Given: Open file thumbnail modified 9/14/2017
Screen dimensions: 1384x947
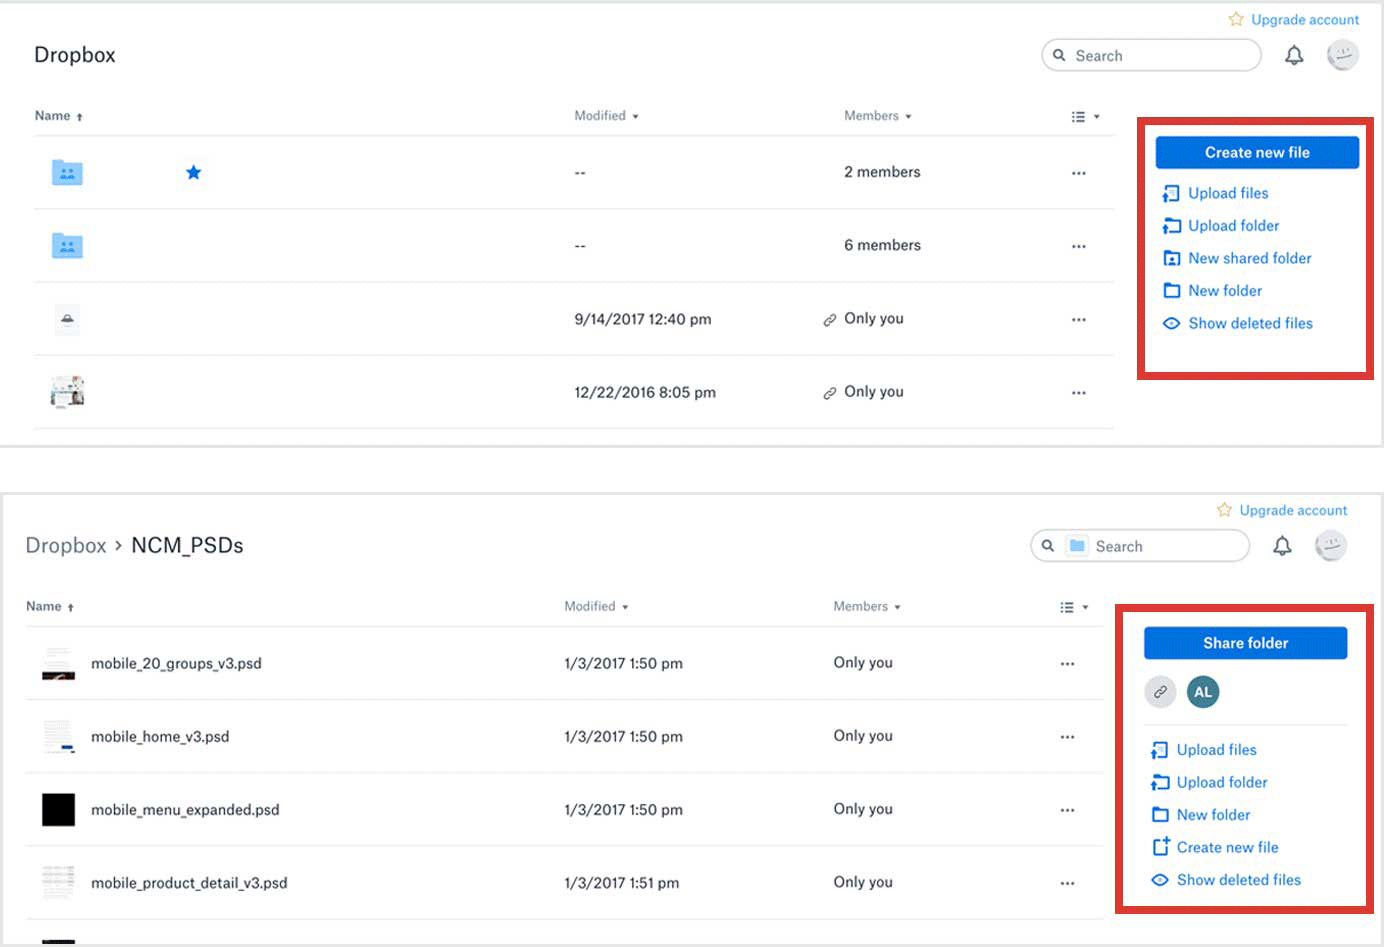Looking at the screenshot, I should pyautogui.click(x=67, y=319).
